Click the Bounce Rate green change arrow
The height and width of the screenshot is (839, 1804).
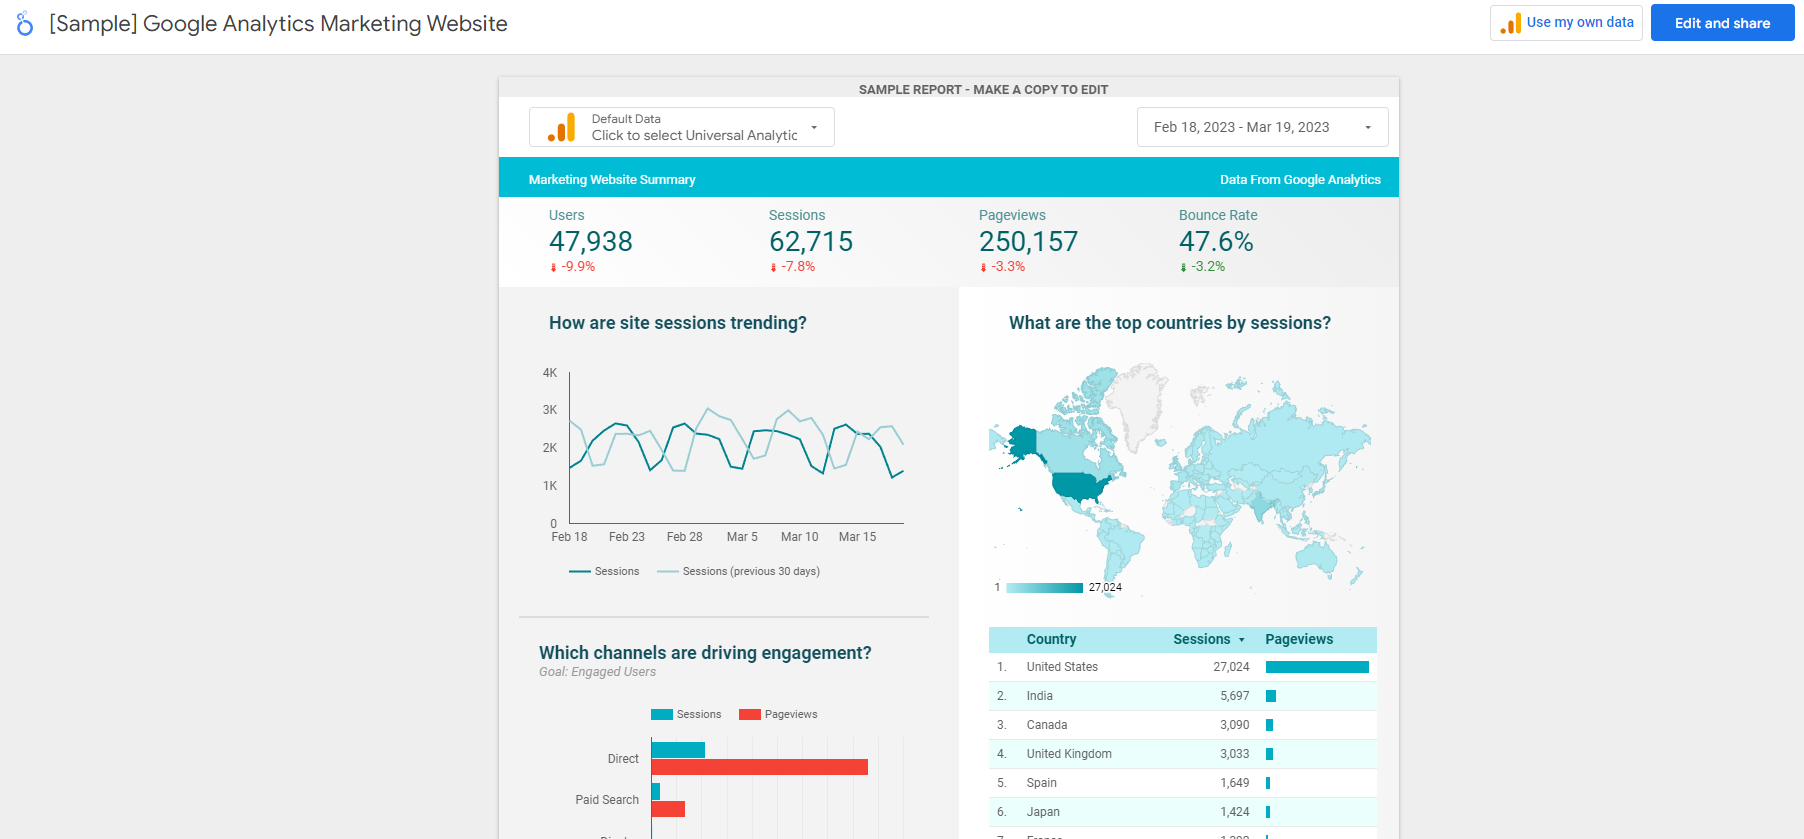1183,267
